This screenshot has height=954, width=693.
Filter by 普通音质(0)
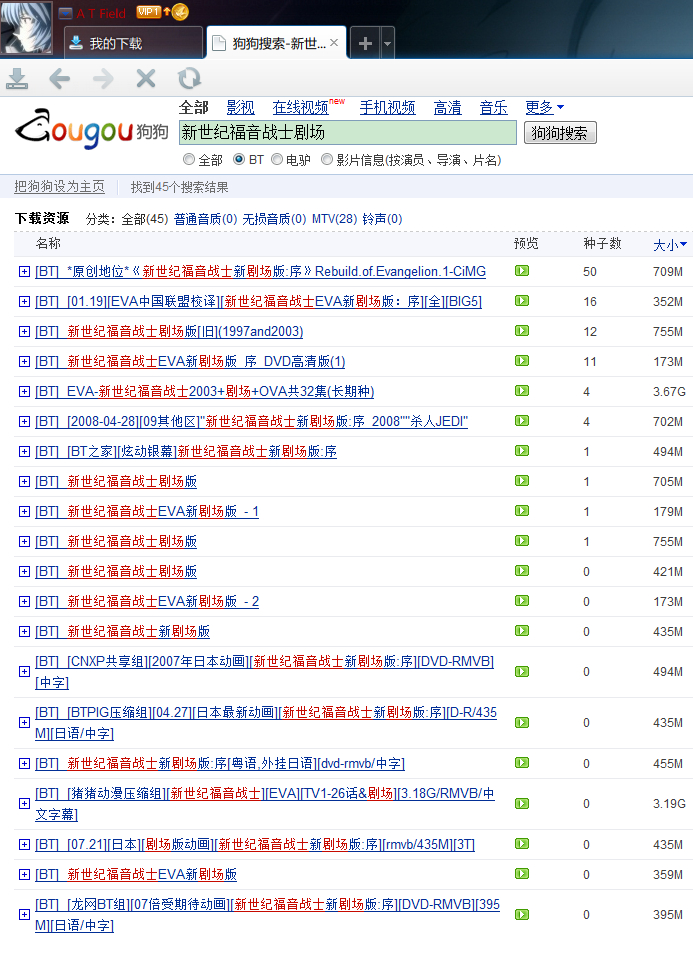pos(206,219)
